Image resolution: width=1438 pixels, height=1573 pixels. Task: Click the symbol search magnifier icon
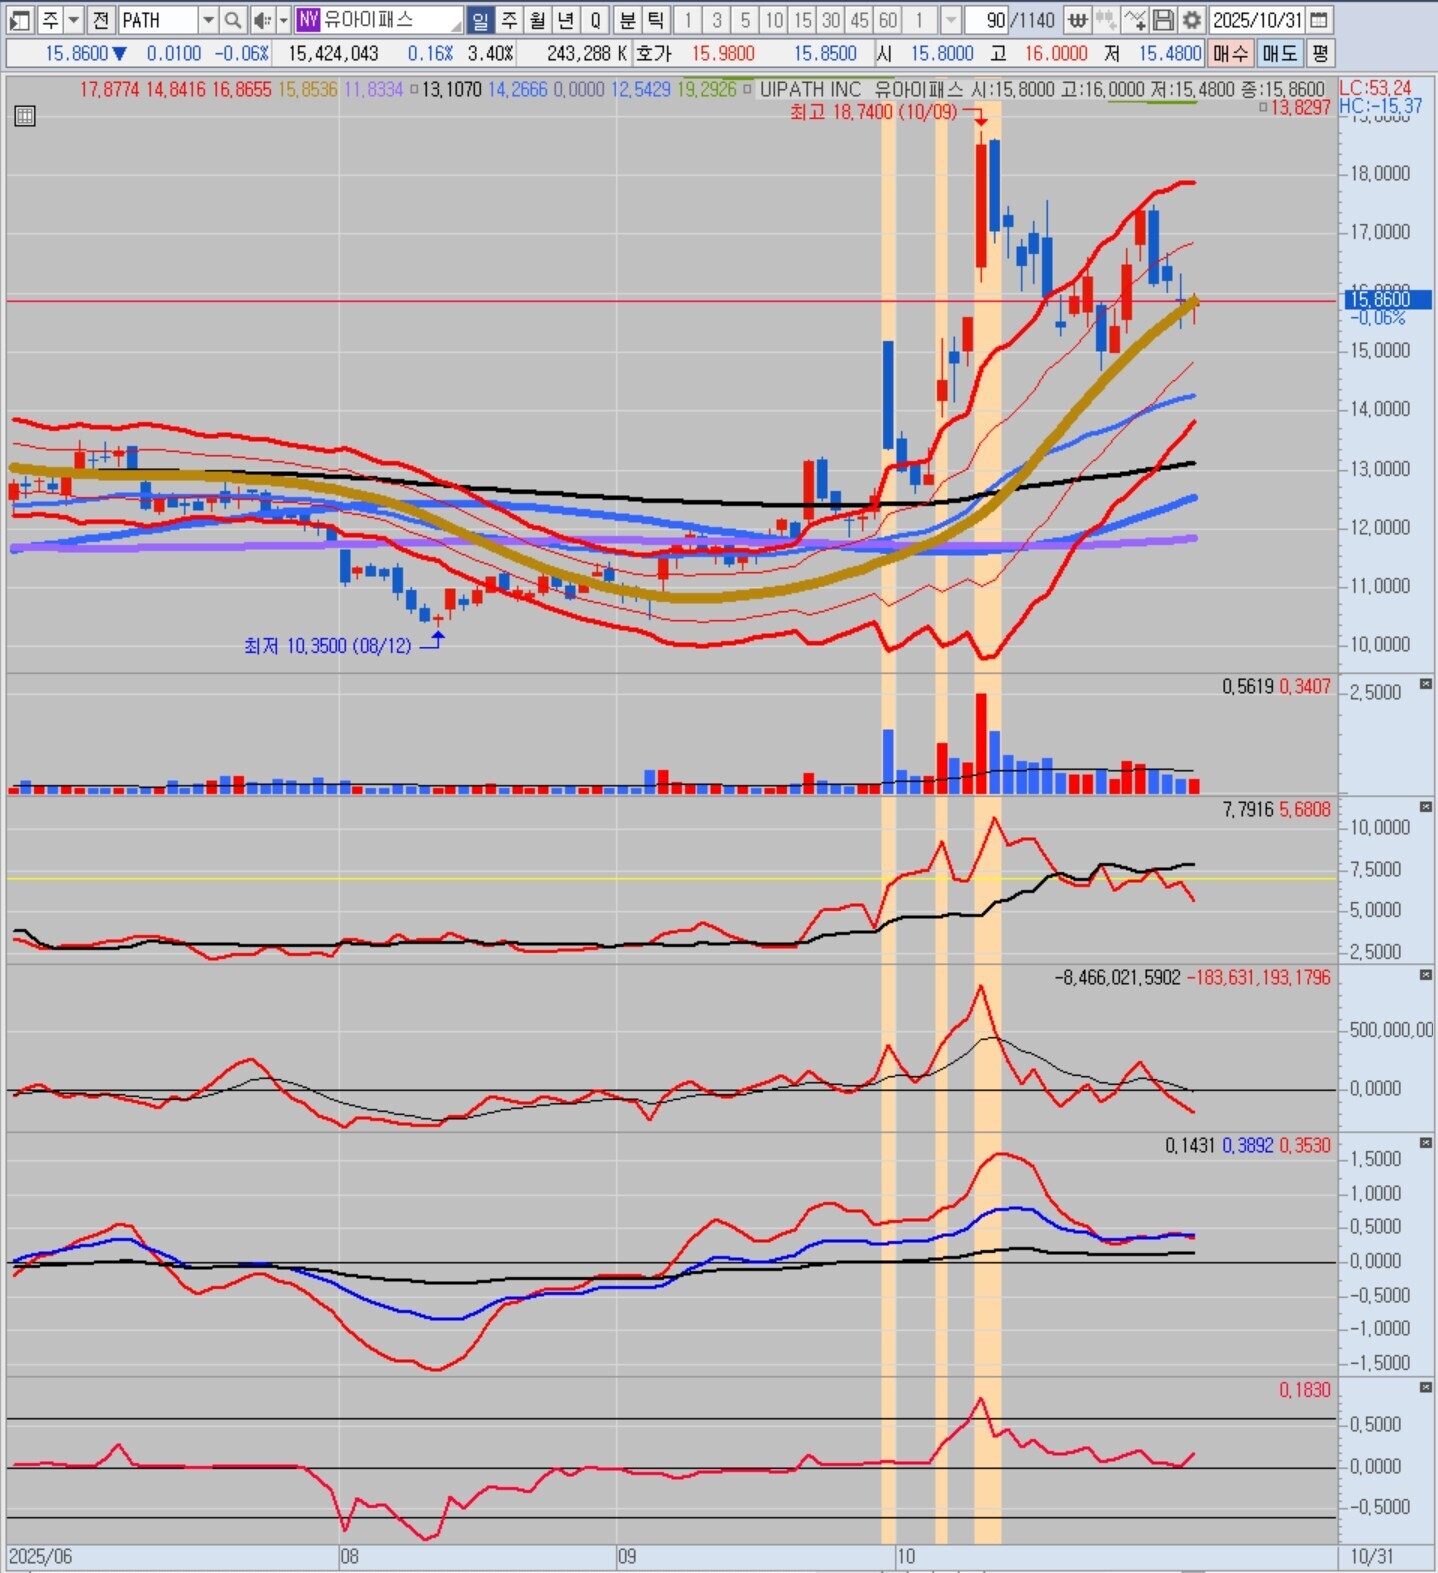(x=232, y=20)
